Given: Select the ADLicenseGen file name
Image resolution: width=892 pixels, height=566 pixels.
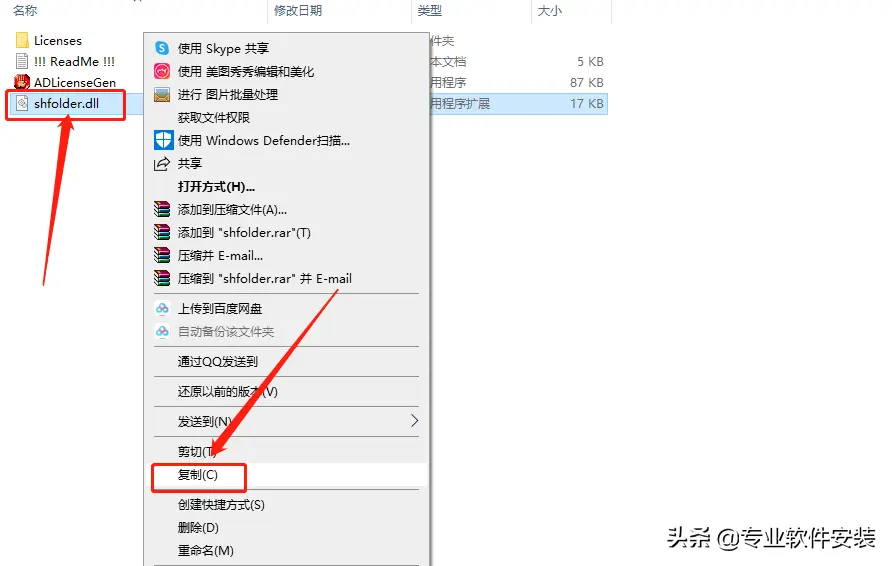Looking at the screenshot, I should 75,82.
